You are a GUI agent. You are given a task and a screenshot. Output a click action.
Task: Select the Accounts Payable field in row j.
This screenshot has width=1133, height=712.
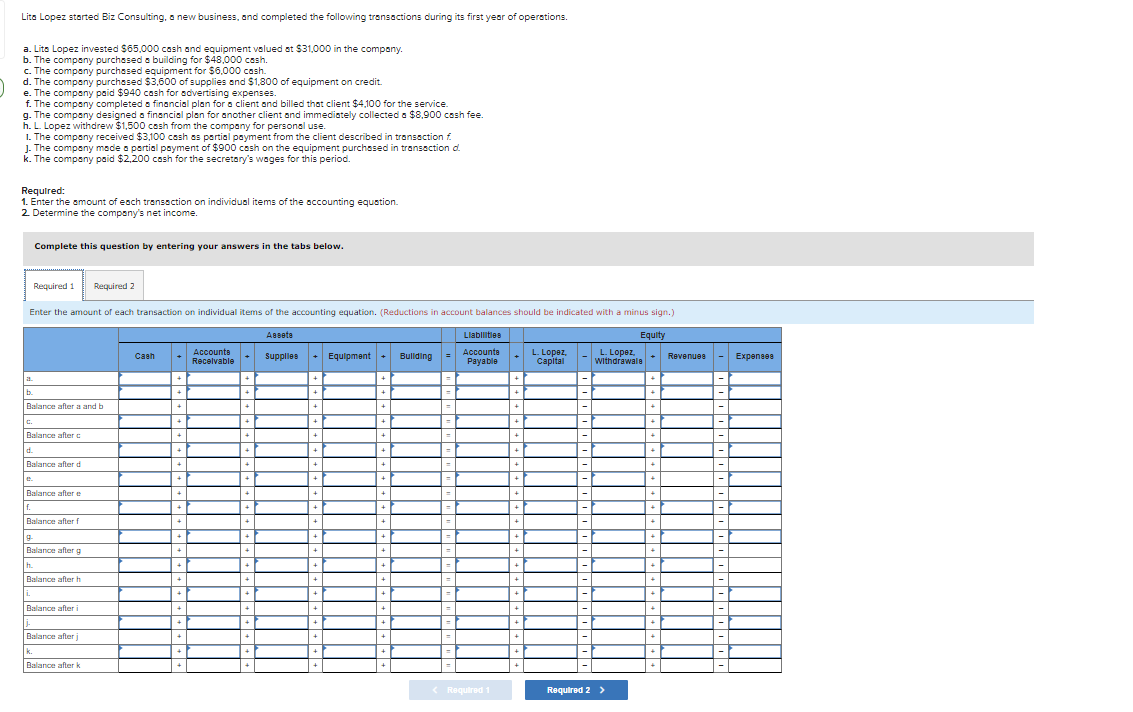click(482, 622)
